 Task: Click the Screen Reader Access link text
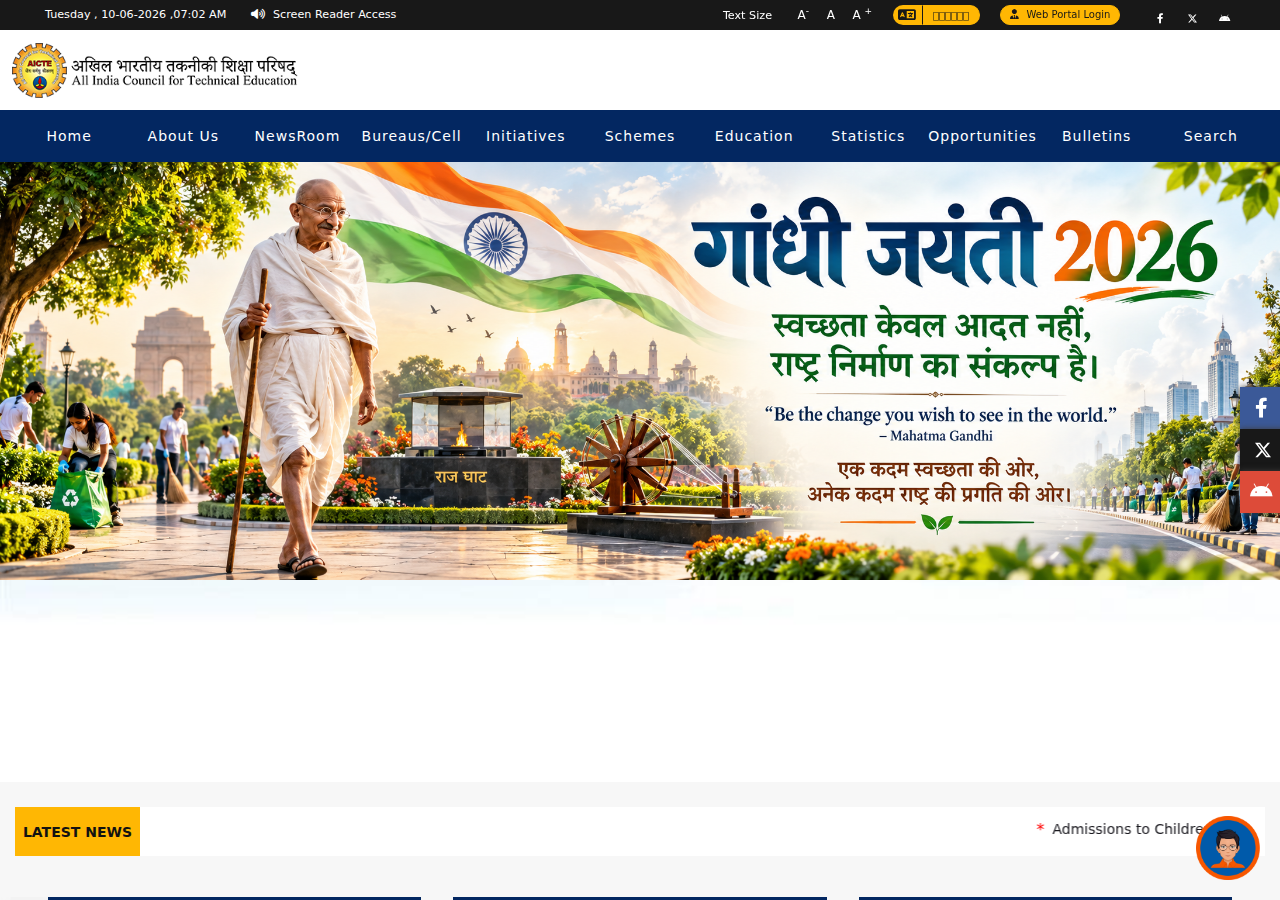pos(334,14)
